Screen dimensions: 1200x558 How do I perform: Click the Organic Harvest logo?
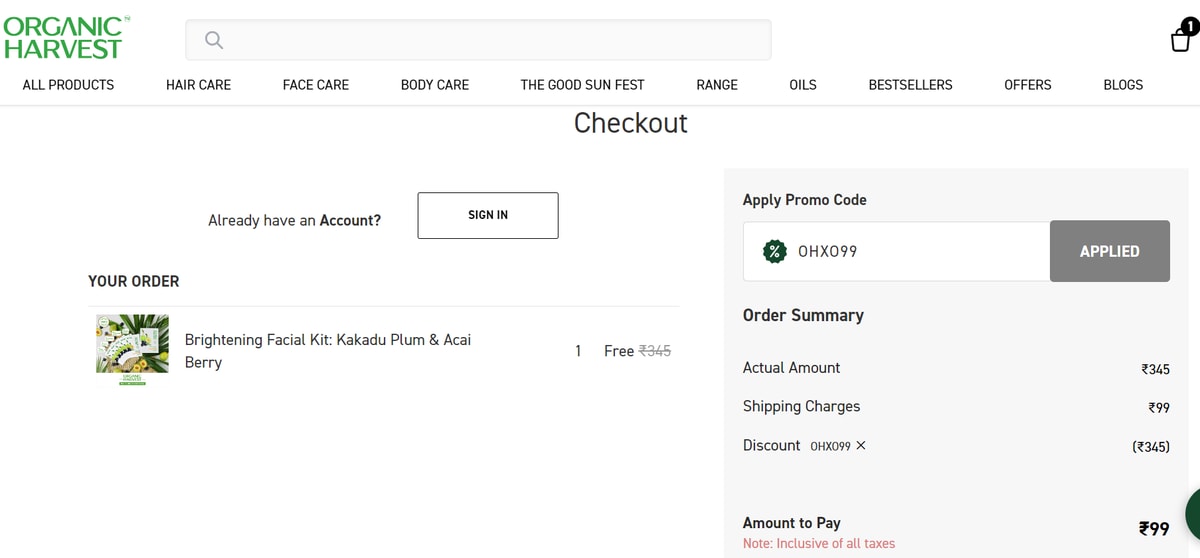[x=64, y=38]
